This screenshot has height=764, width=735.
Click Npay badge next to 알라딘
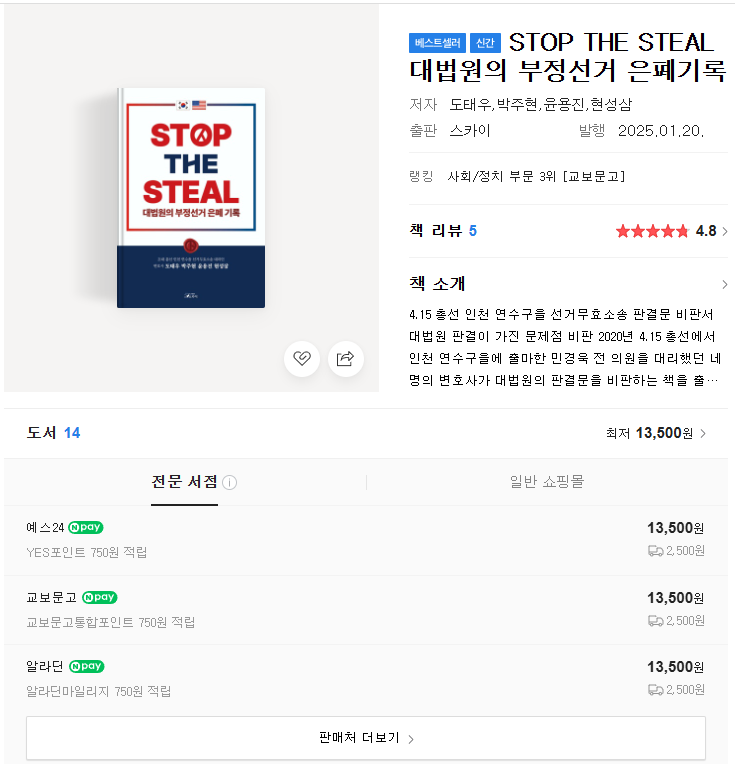click(87, 666)
